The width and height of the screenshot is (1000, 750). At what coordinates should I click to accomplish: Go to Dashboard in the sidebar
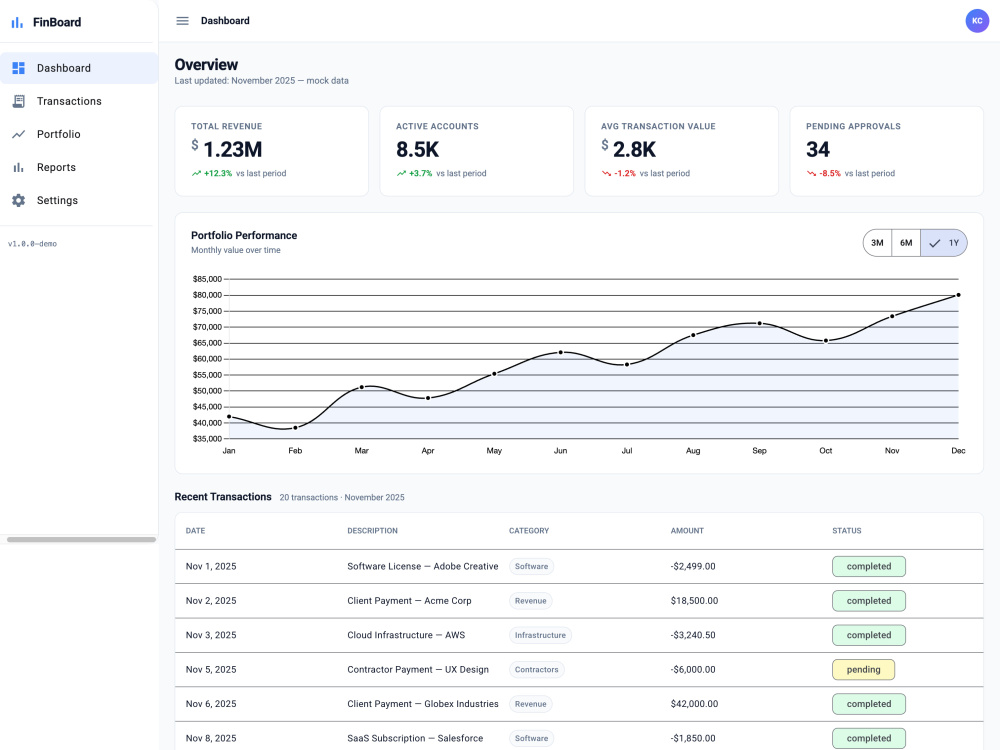click(x=79, y=68)
